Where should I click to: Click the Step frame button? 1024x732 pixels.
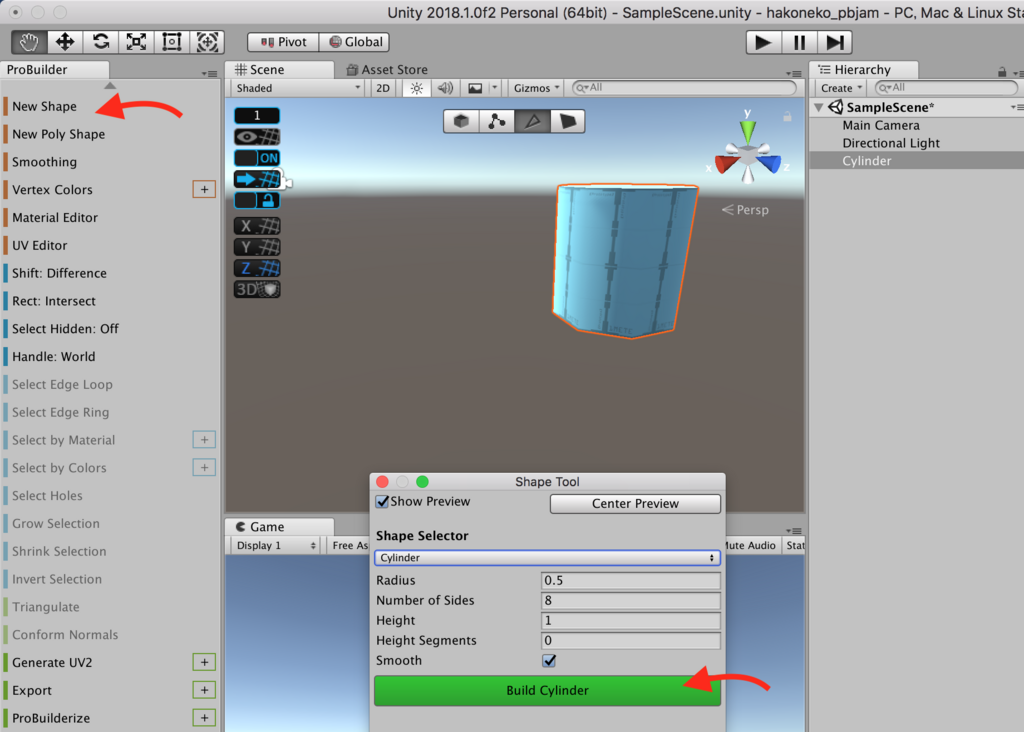coord(835,42)
